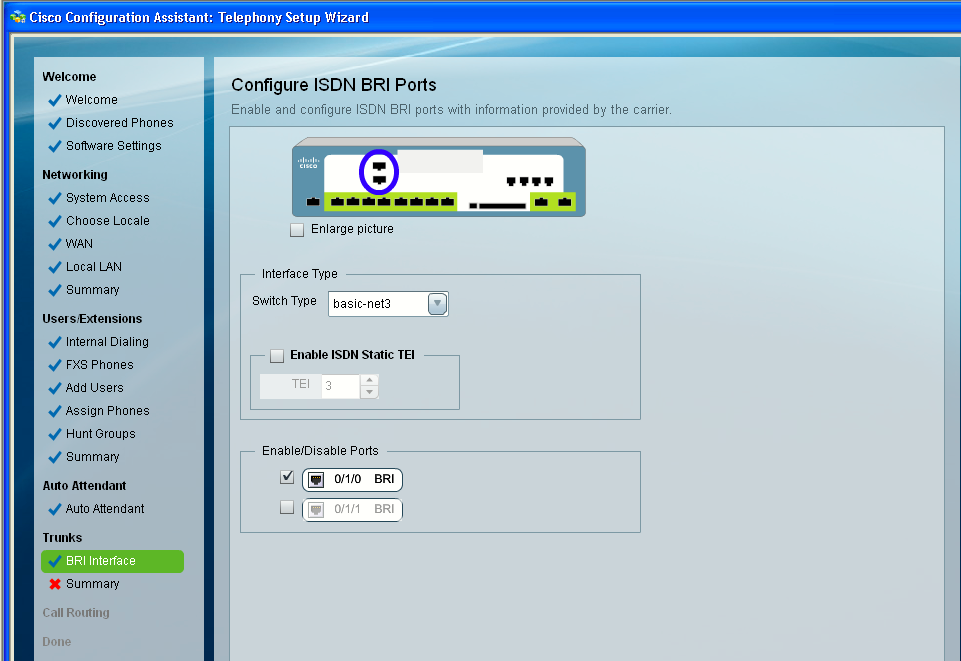
Task: Click the 0/1/0 BRI port jack icon
Action: point(316,480)
